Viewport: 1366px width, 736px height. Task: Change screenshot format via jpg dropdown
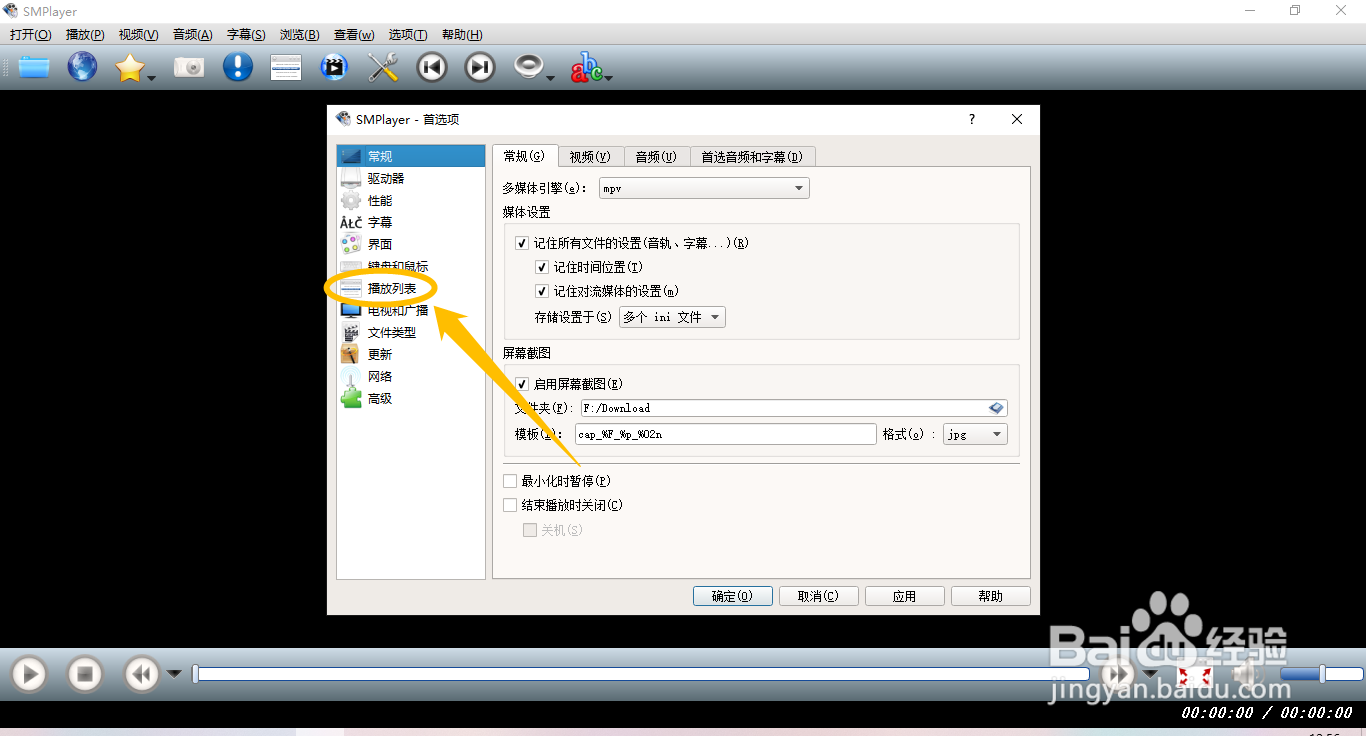tap(974, 433)
